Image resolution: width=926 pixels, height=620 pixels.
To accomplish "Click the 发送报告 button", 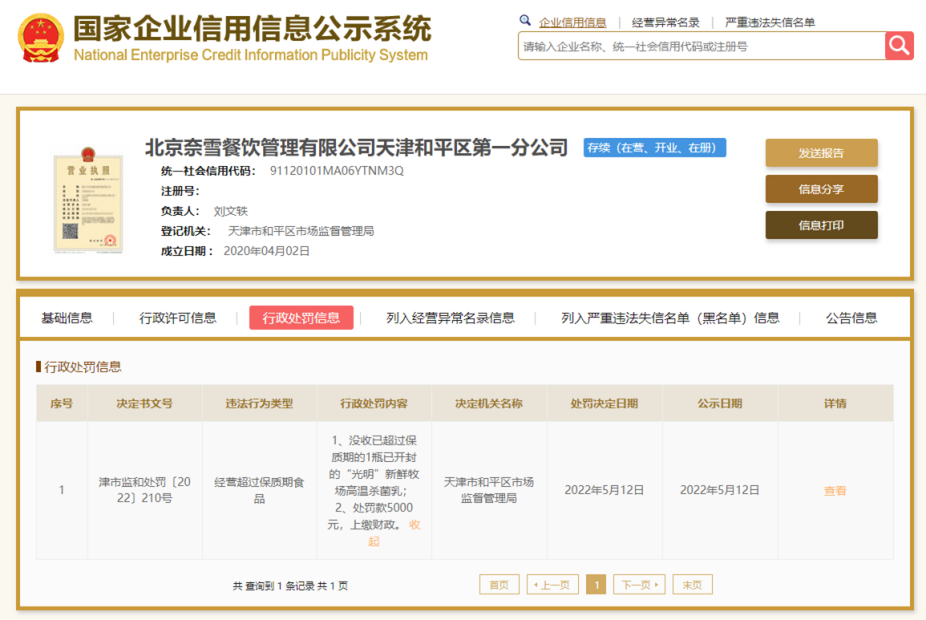I will coord(821,153).
